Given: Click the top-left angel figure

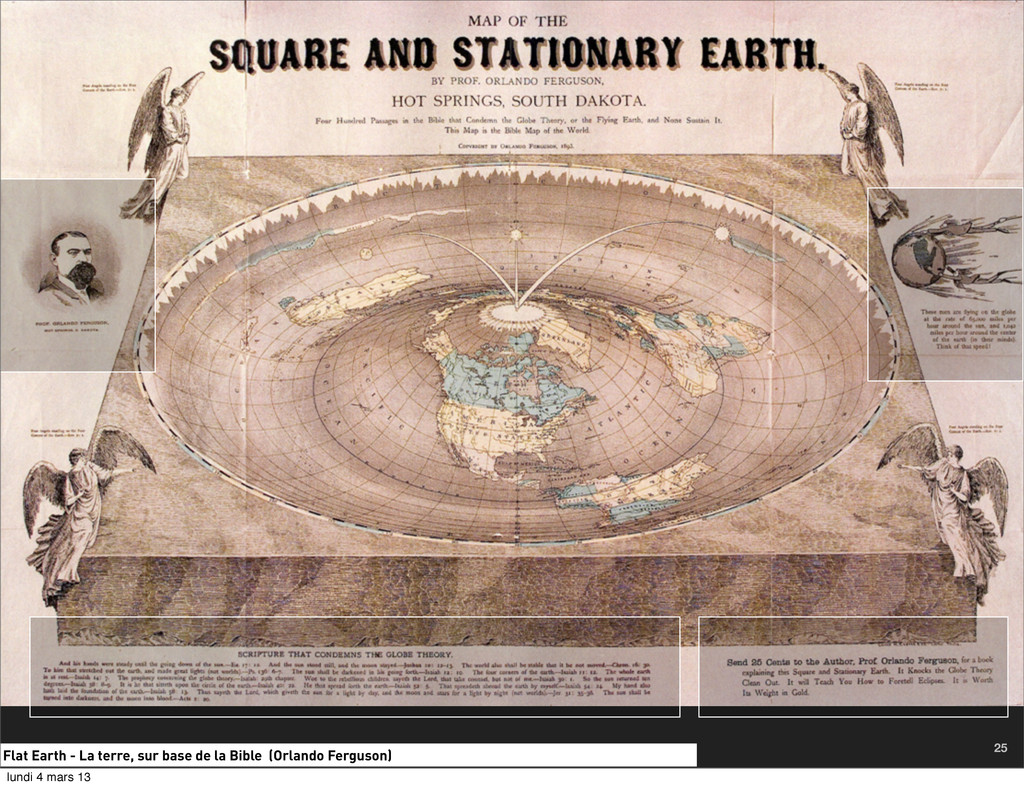Looking at the screenshot, I should coord(163,144).
